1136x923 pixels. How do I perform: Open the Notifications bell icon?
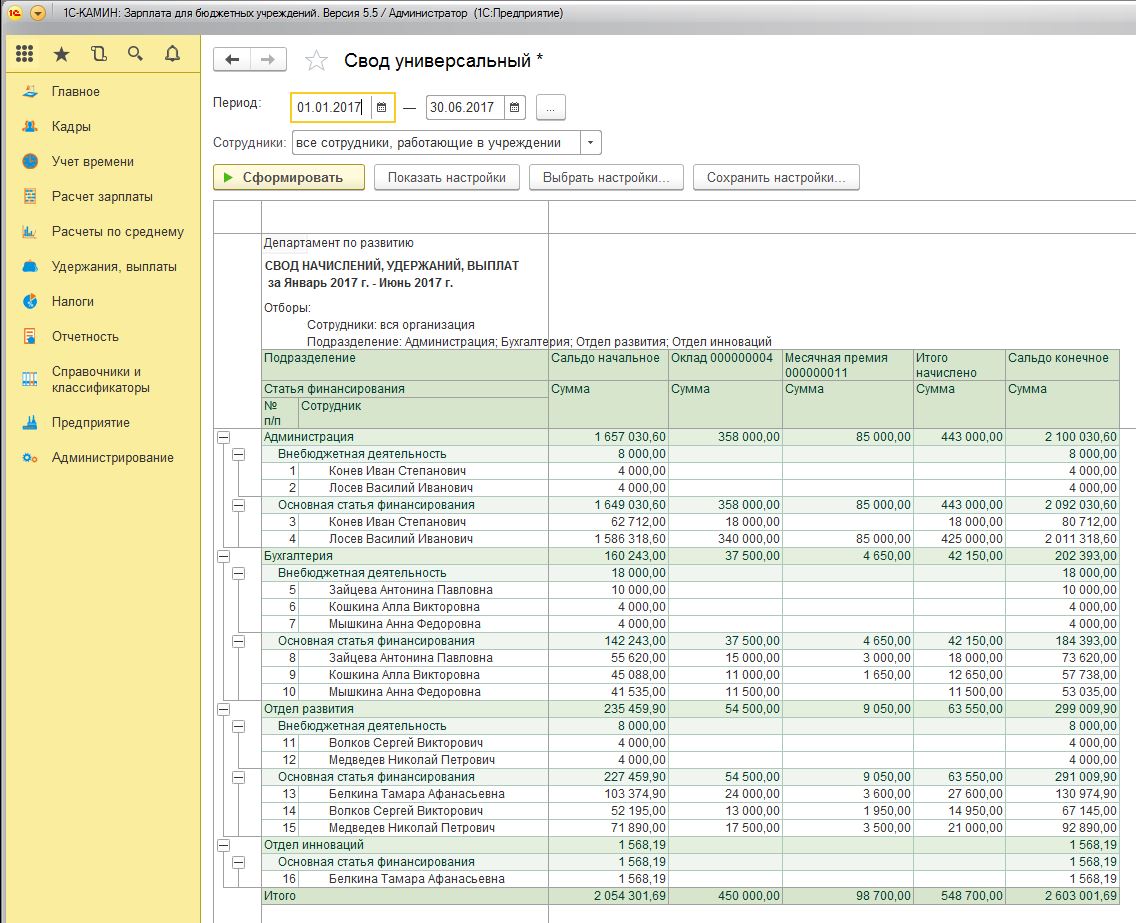[172, 54]
